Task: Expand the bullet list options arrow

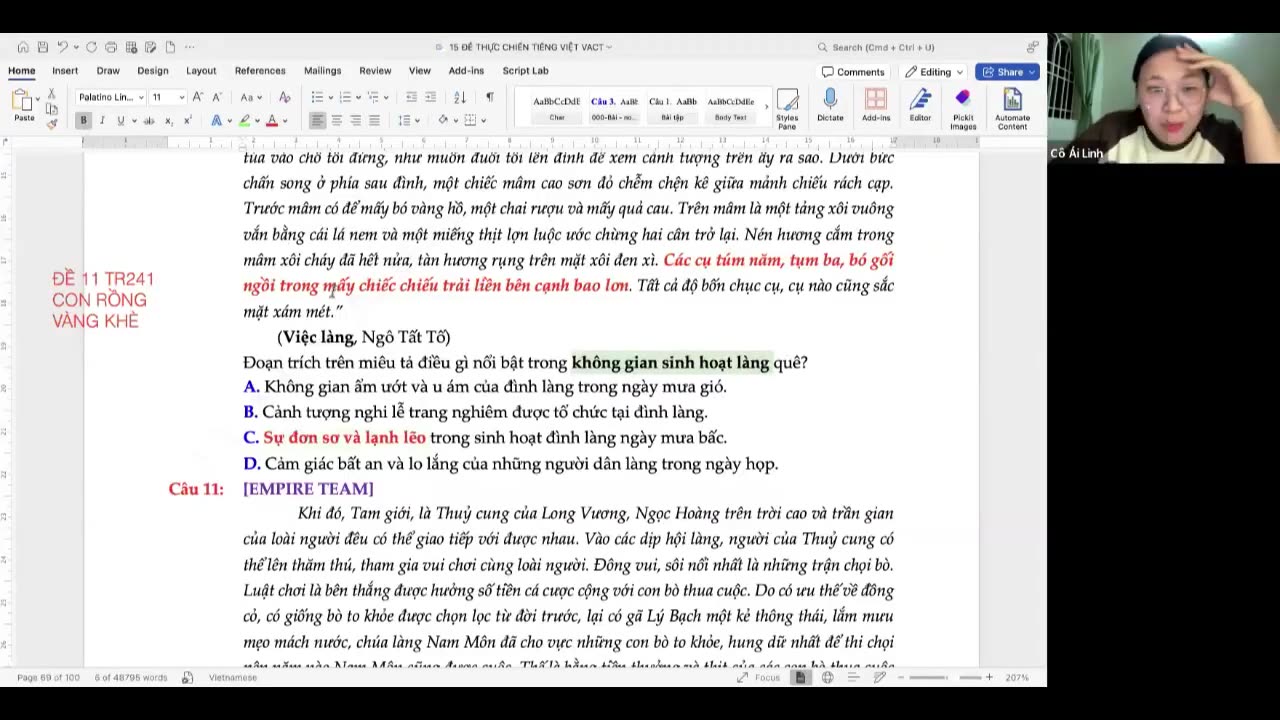Action: 329,97
